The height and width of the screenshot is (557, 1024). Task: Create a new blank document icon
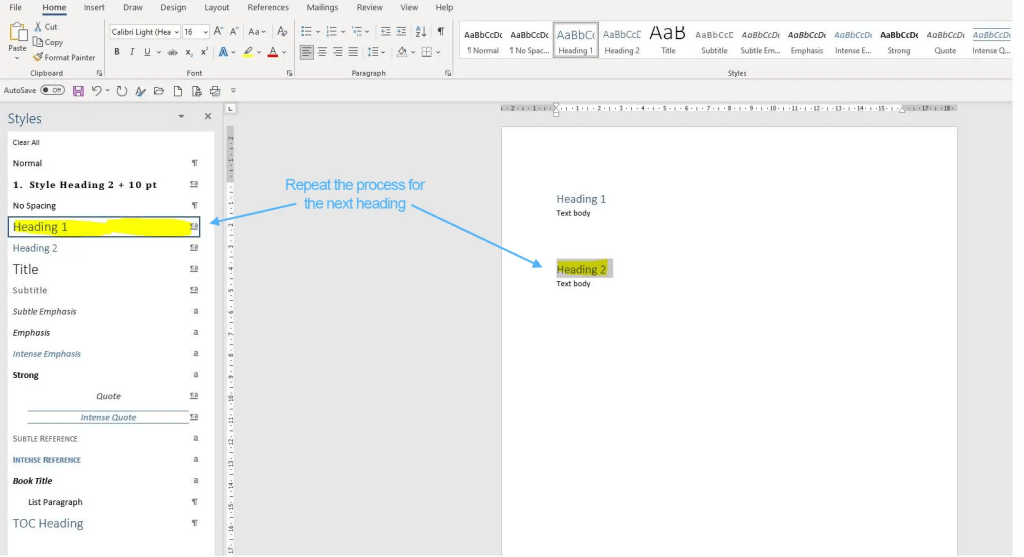[178, 91]
